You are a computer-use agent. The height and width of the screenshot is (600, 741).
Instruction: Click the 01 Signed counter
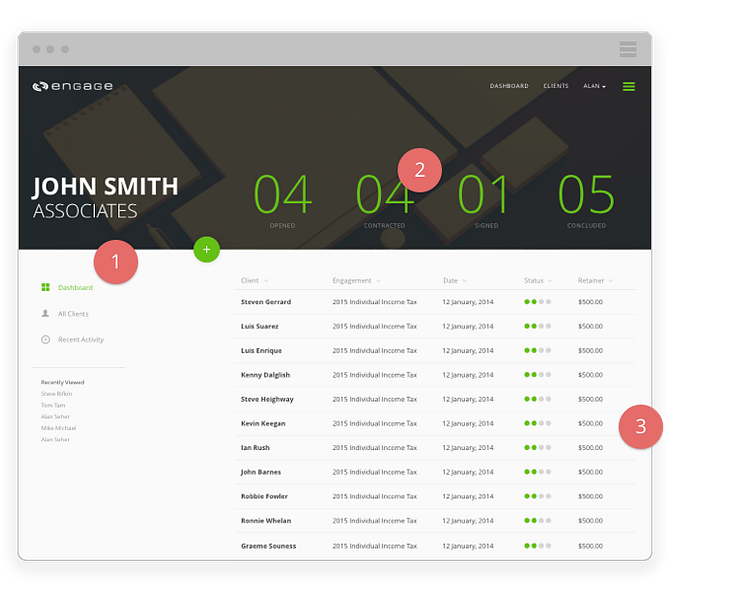pyautogui.click(x=483, y=201)
